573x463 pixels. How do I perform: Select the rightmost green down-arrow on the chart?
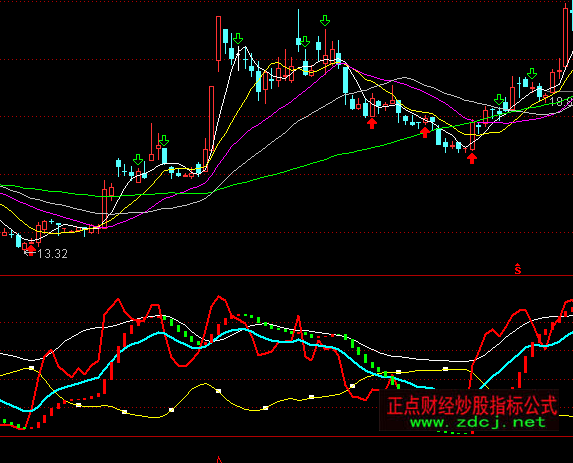point(532,74)
